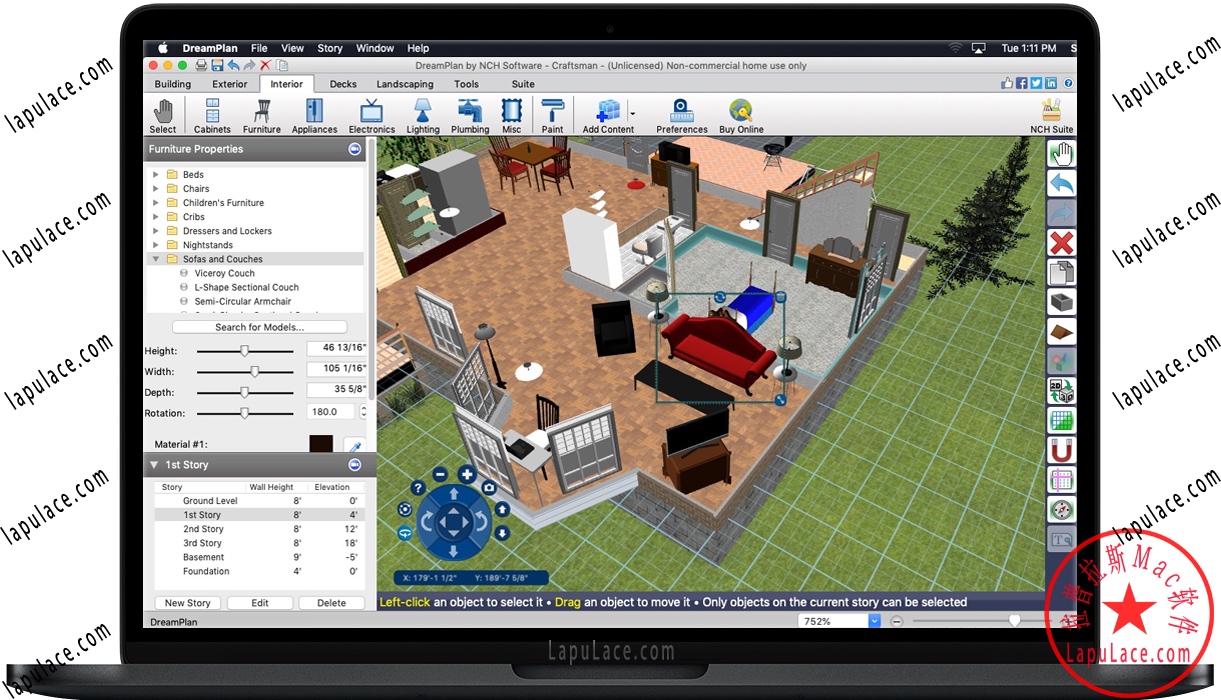Open the Landscaping tab
The width and height of the screenshot is (1221, 700).
405,84
